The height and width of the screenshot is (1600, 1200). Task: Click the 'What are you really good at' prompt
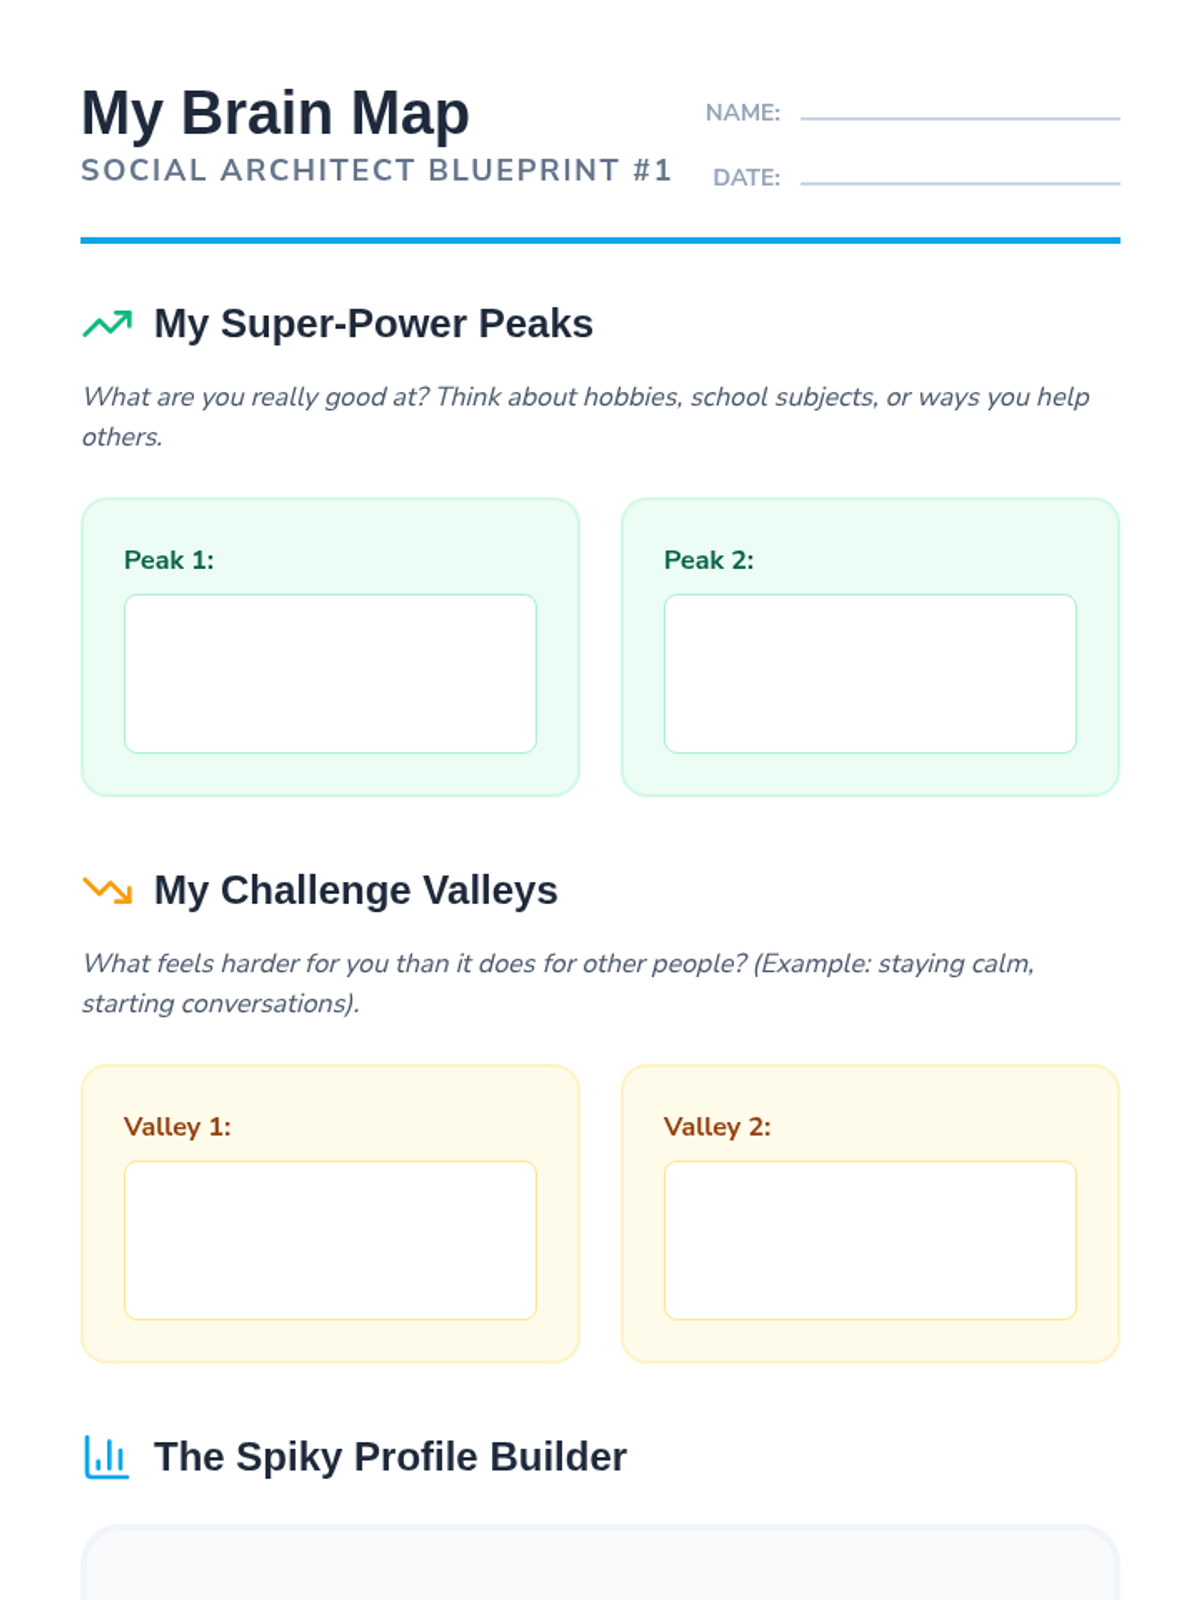coord(585,397)
